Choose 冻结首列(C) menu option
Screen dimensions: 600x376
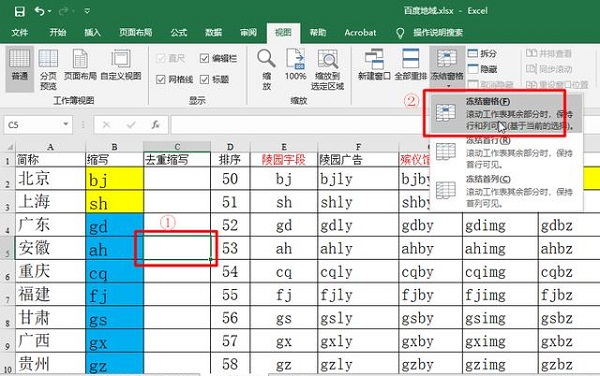click(x=506, y=190)
